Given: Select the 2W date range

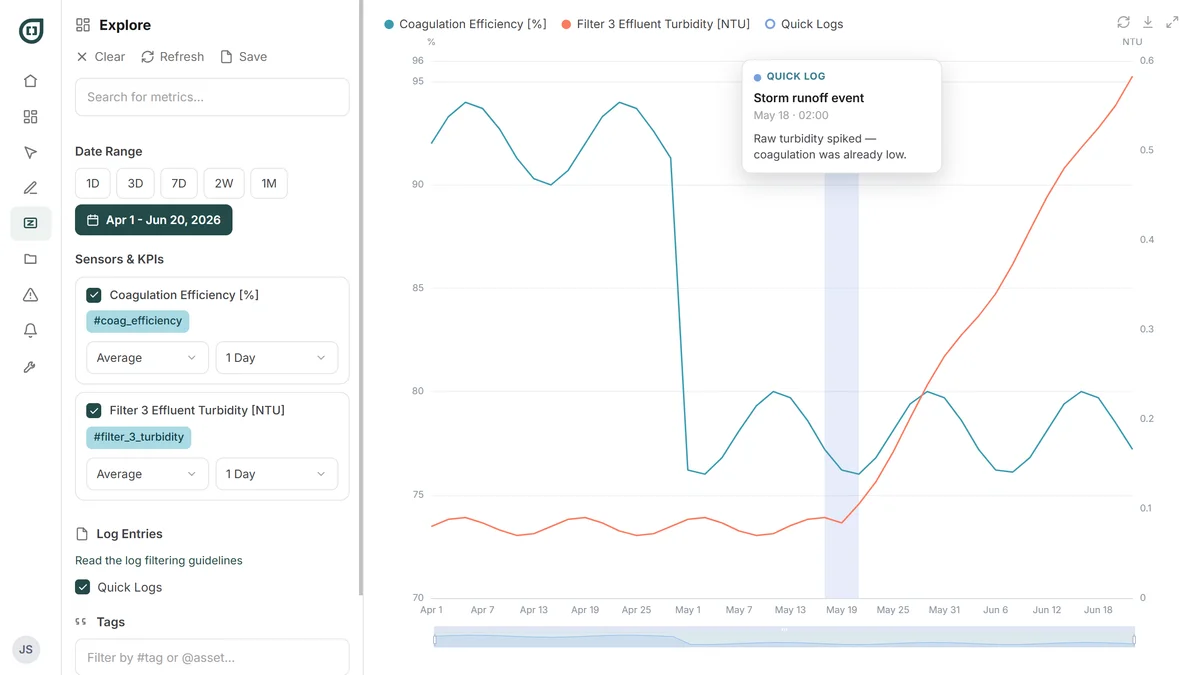Looking at the screenshot, I should [224, 183].
